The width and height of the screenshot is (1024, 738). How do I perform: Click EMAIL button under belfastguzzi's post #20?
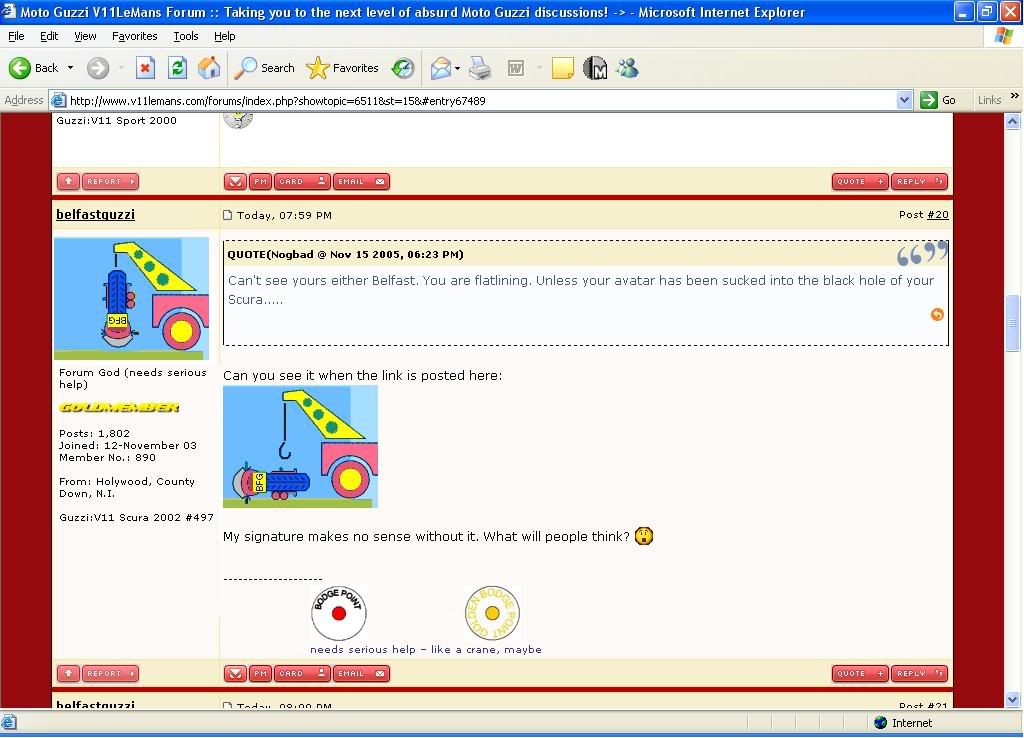coord(361,673)
